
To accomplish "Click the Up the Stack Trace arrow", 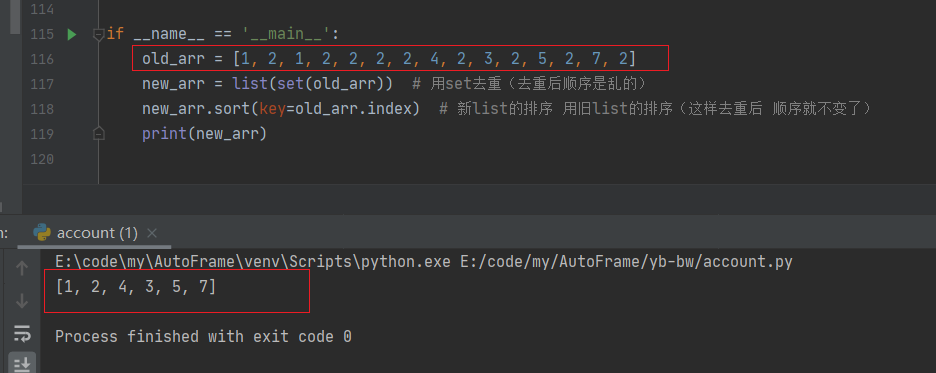I will pos(22,269).
